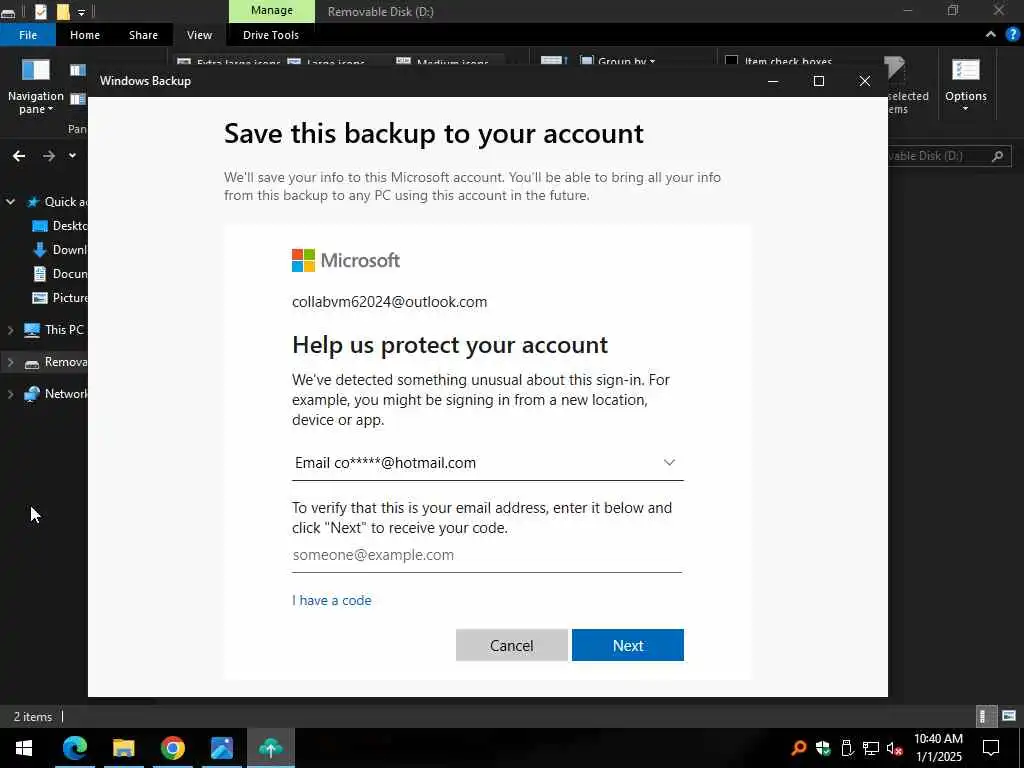Screen dimensions: 1024x768
Task: Open the Photos app taskbar icon
Action: tap(222, 747)
